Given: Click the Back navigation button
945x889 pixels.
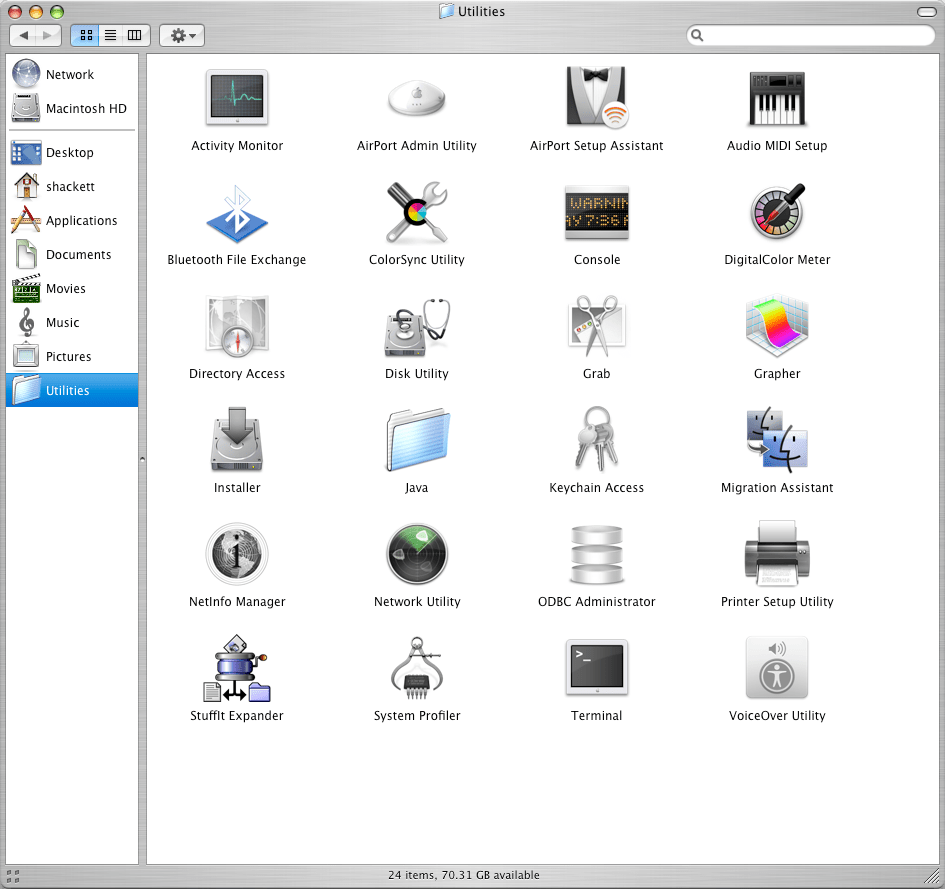Looking at the screenshot, I should [x=24, y=35].
